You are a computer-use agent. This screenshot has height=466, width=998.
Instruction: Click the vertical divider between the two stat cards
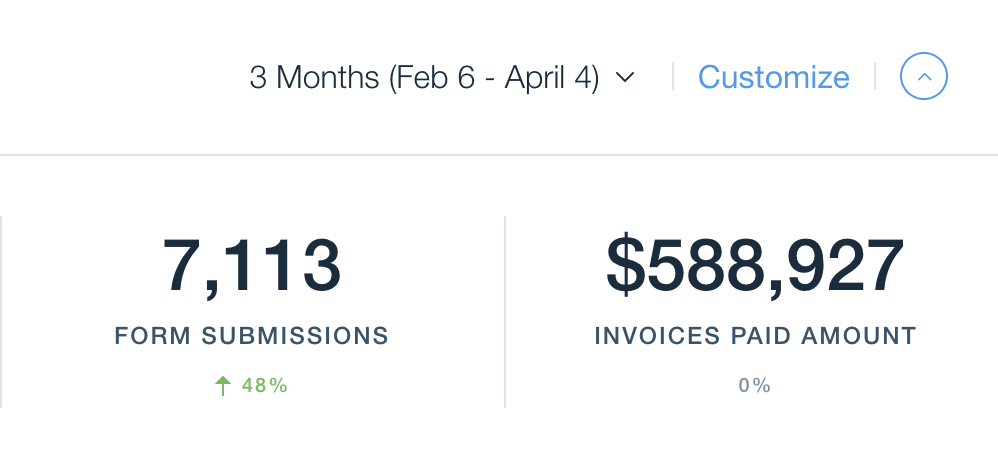pyautogui.click(x=505, y=311)
